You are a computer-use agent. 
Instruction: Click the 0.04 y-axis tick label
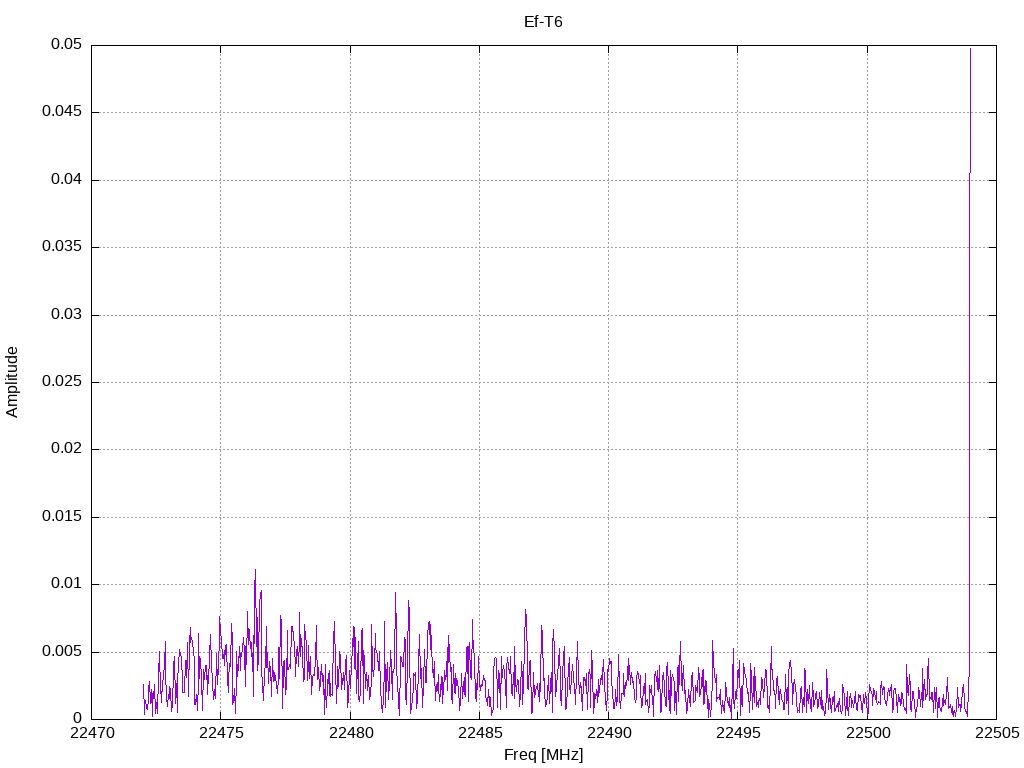coord(66,180)
